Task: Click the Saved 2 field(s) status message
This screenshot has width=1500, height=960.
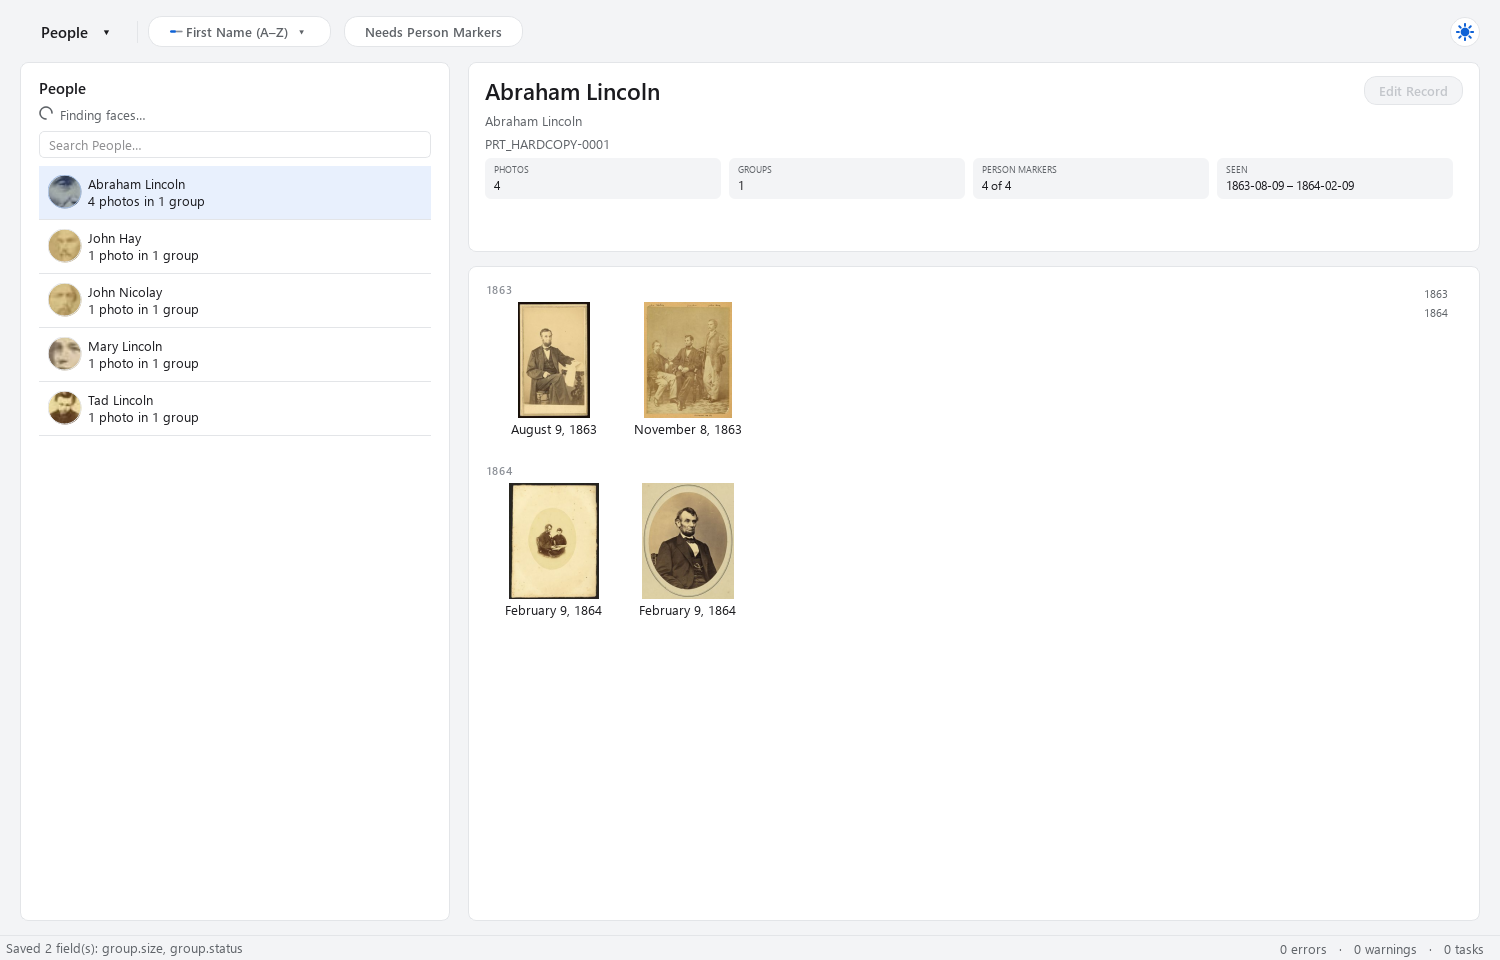Action: pyautogui.click(x=124, y=949)
